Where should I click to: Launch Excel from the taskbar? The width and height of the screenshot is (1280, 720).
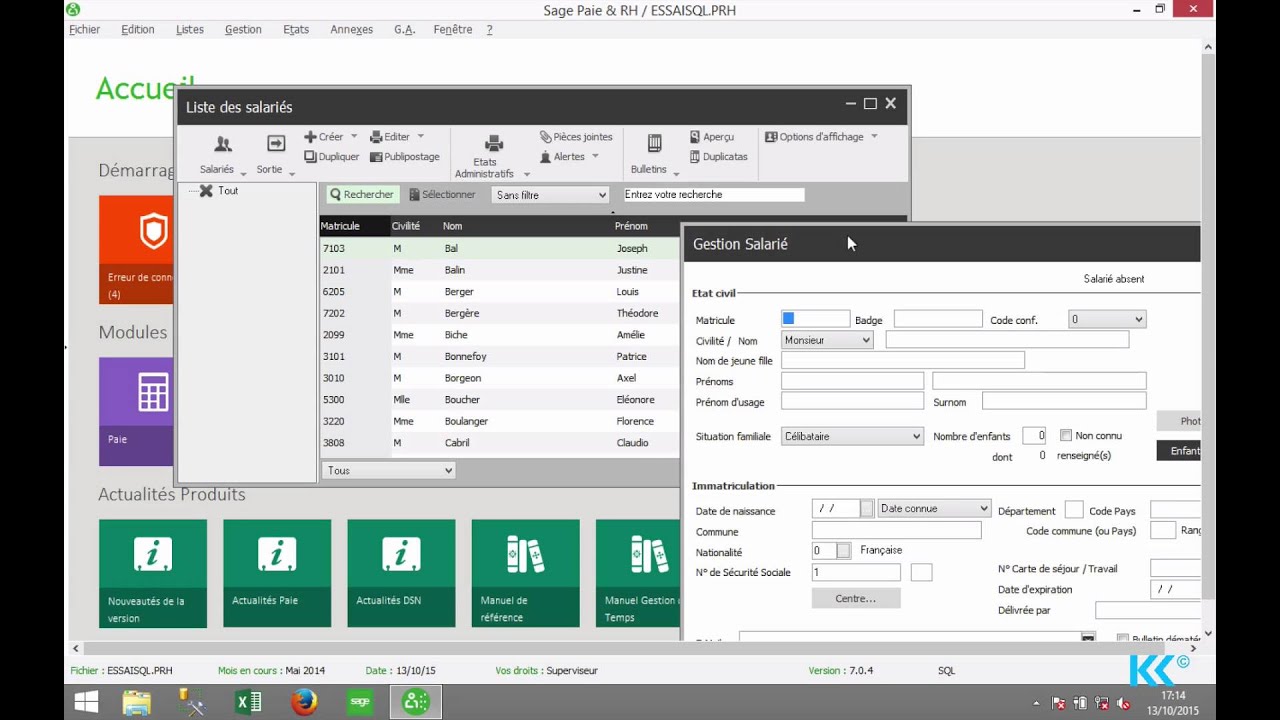click(248, 702)
